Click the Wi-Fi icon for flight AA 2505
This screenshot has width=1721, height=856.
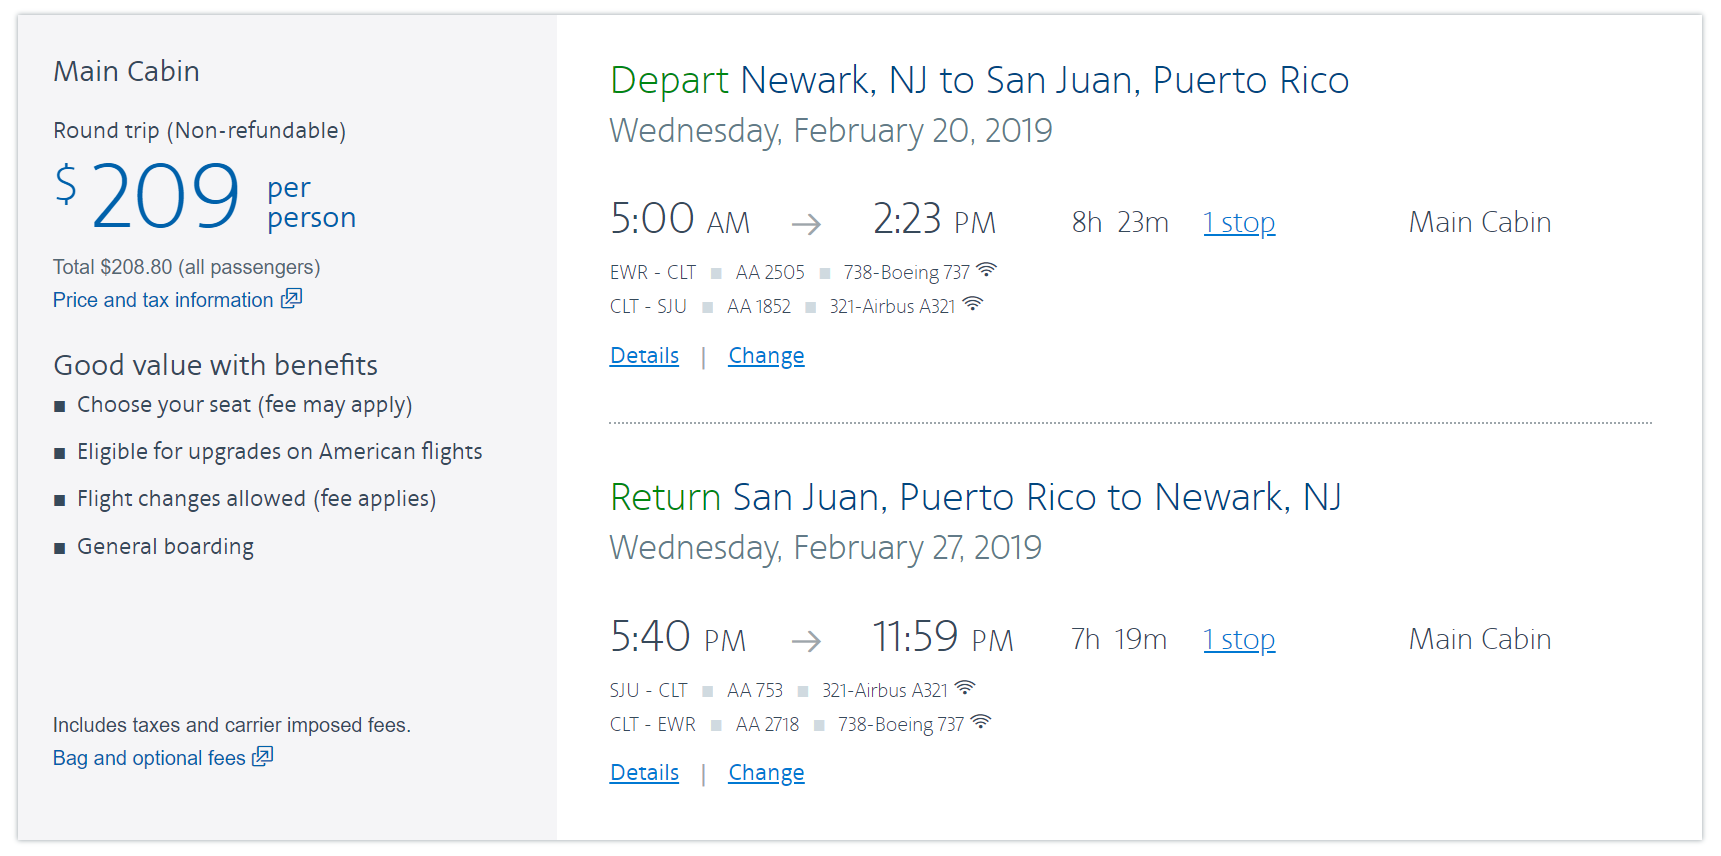click(986, 270)
